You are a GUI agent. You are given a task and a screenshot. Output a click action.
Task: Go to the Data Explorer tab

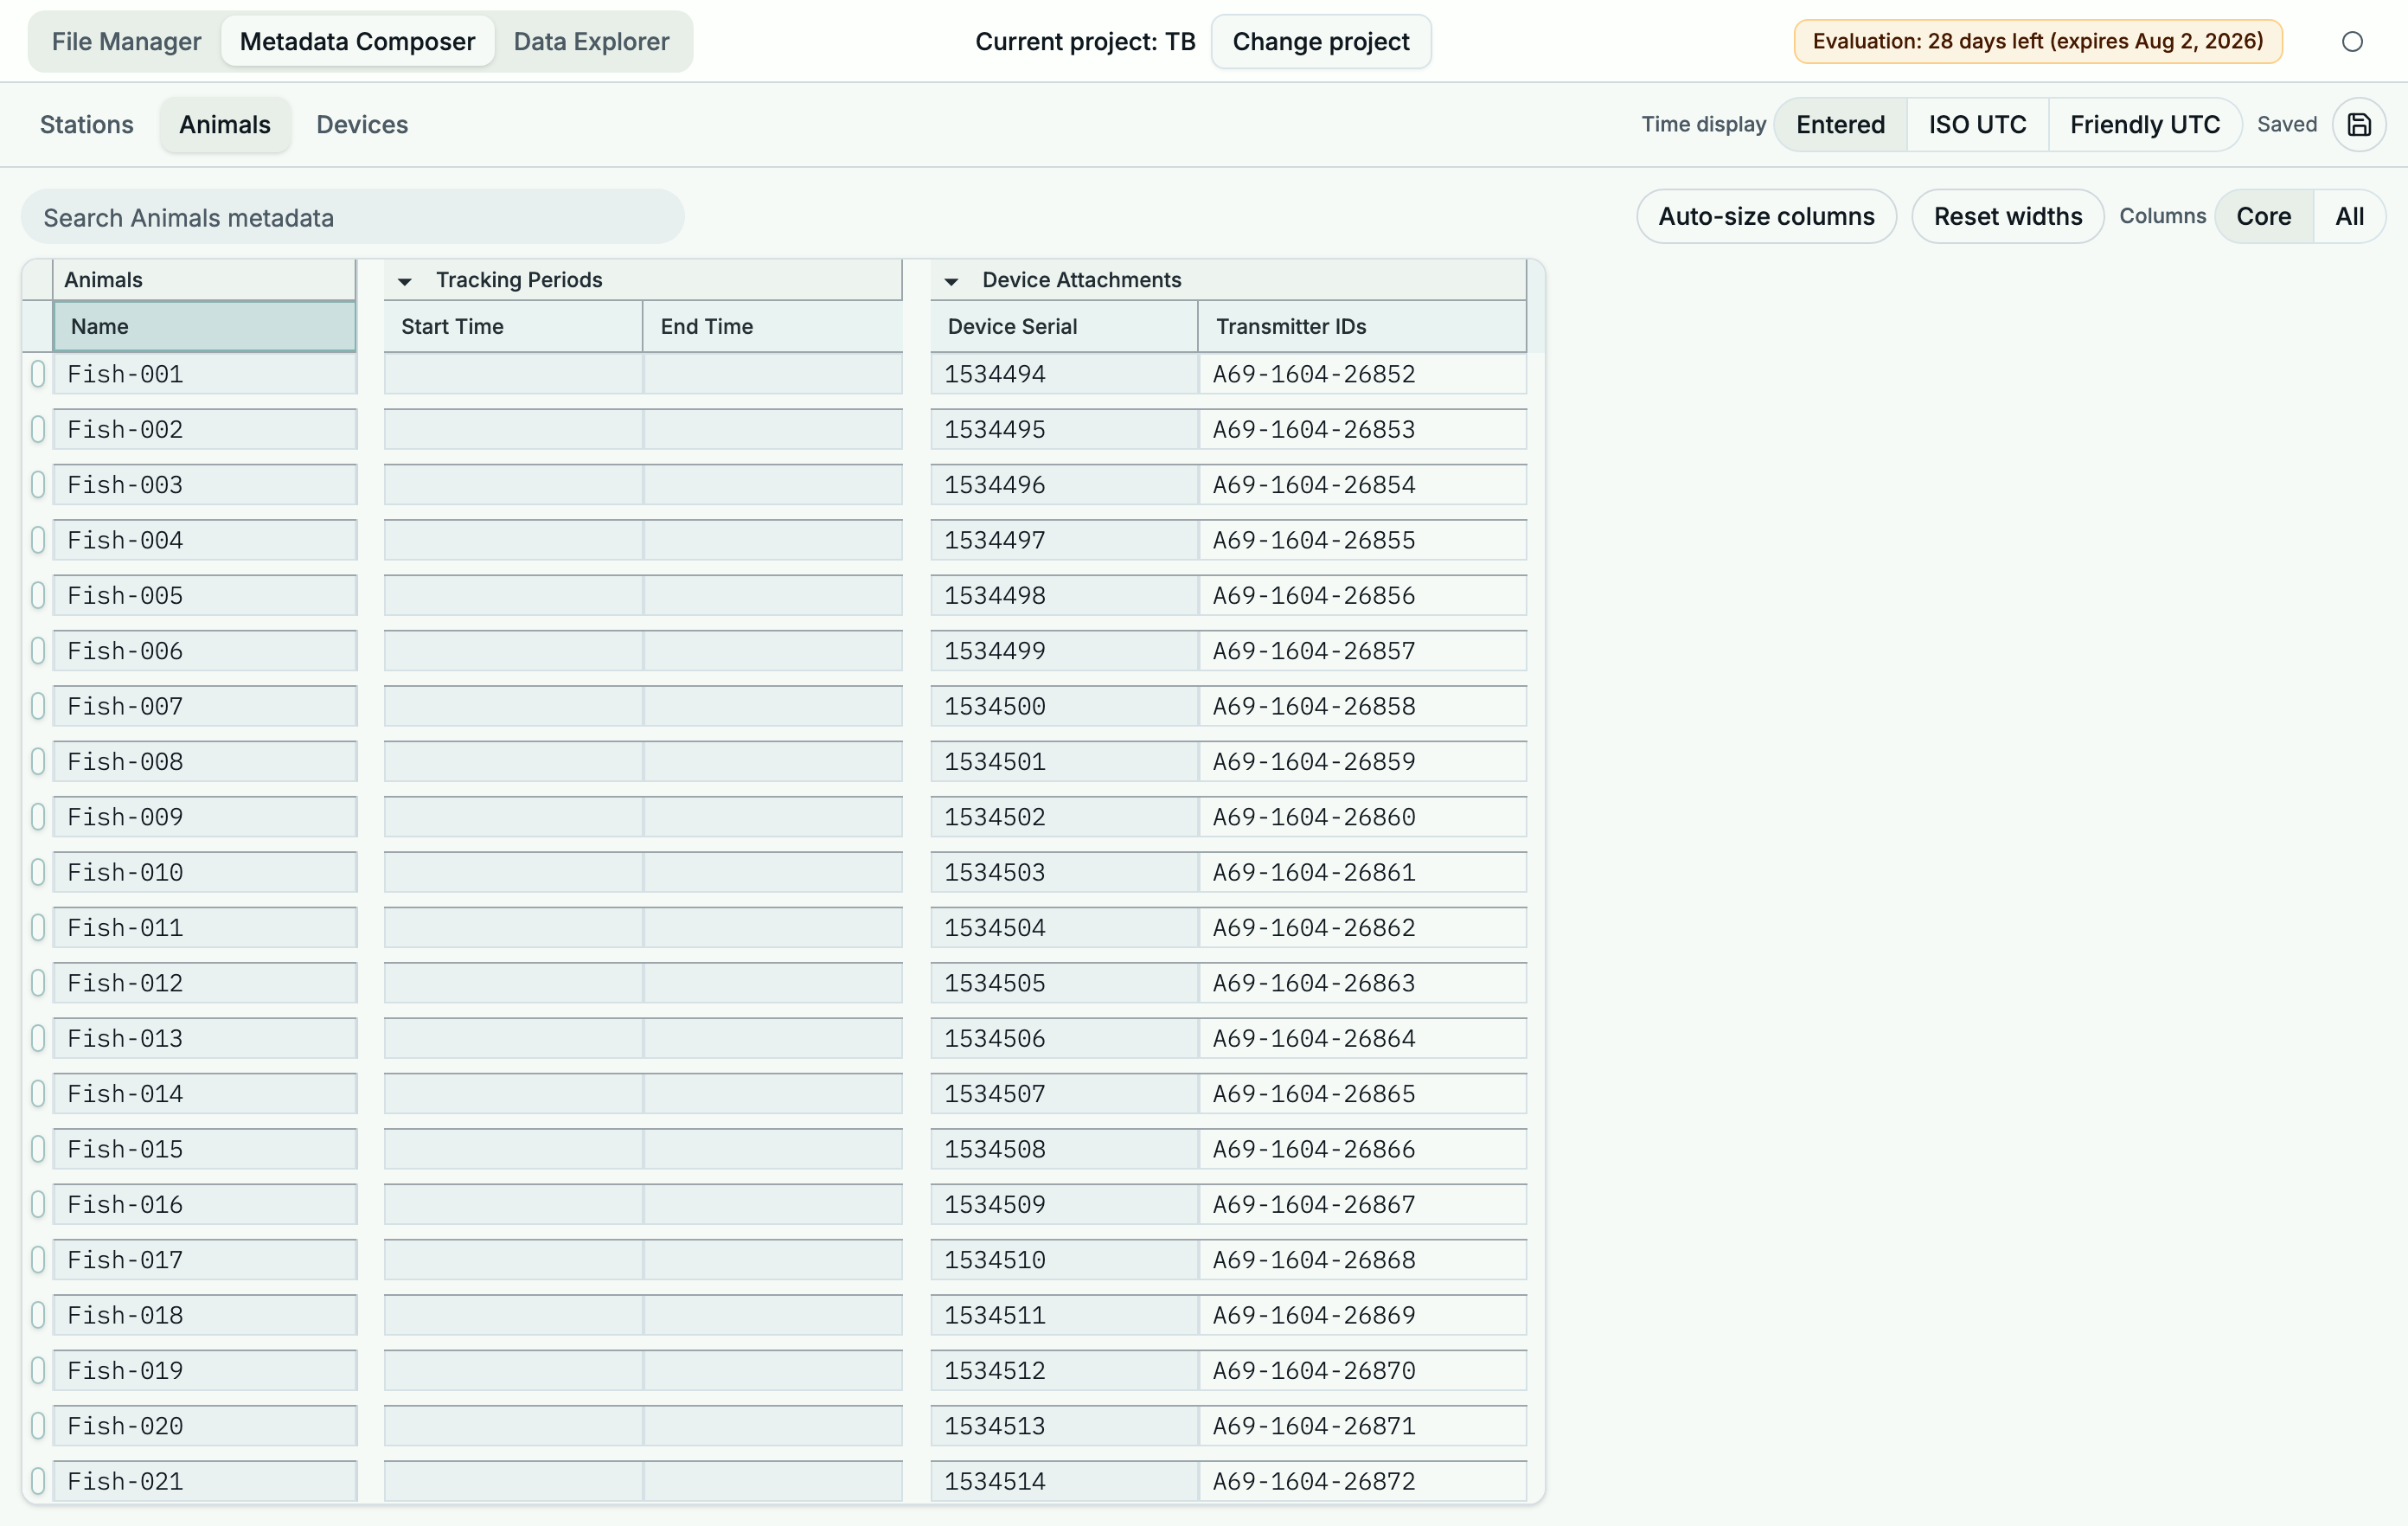pyautogui.click(x=591, y=41)
